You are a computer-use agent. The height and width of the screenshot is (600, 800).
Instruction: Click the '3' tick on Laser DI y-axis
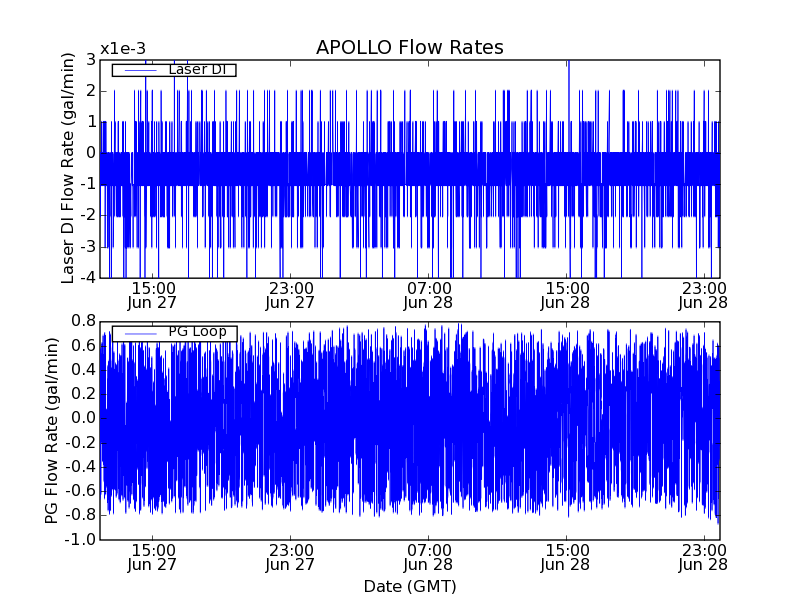pyautogui.click(x=91, y=60)
